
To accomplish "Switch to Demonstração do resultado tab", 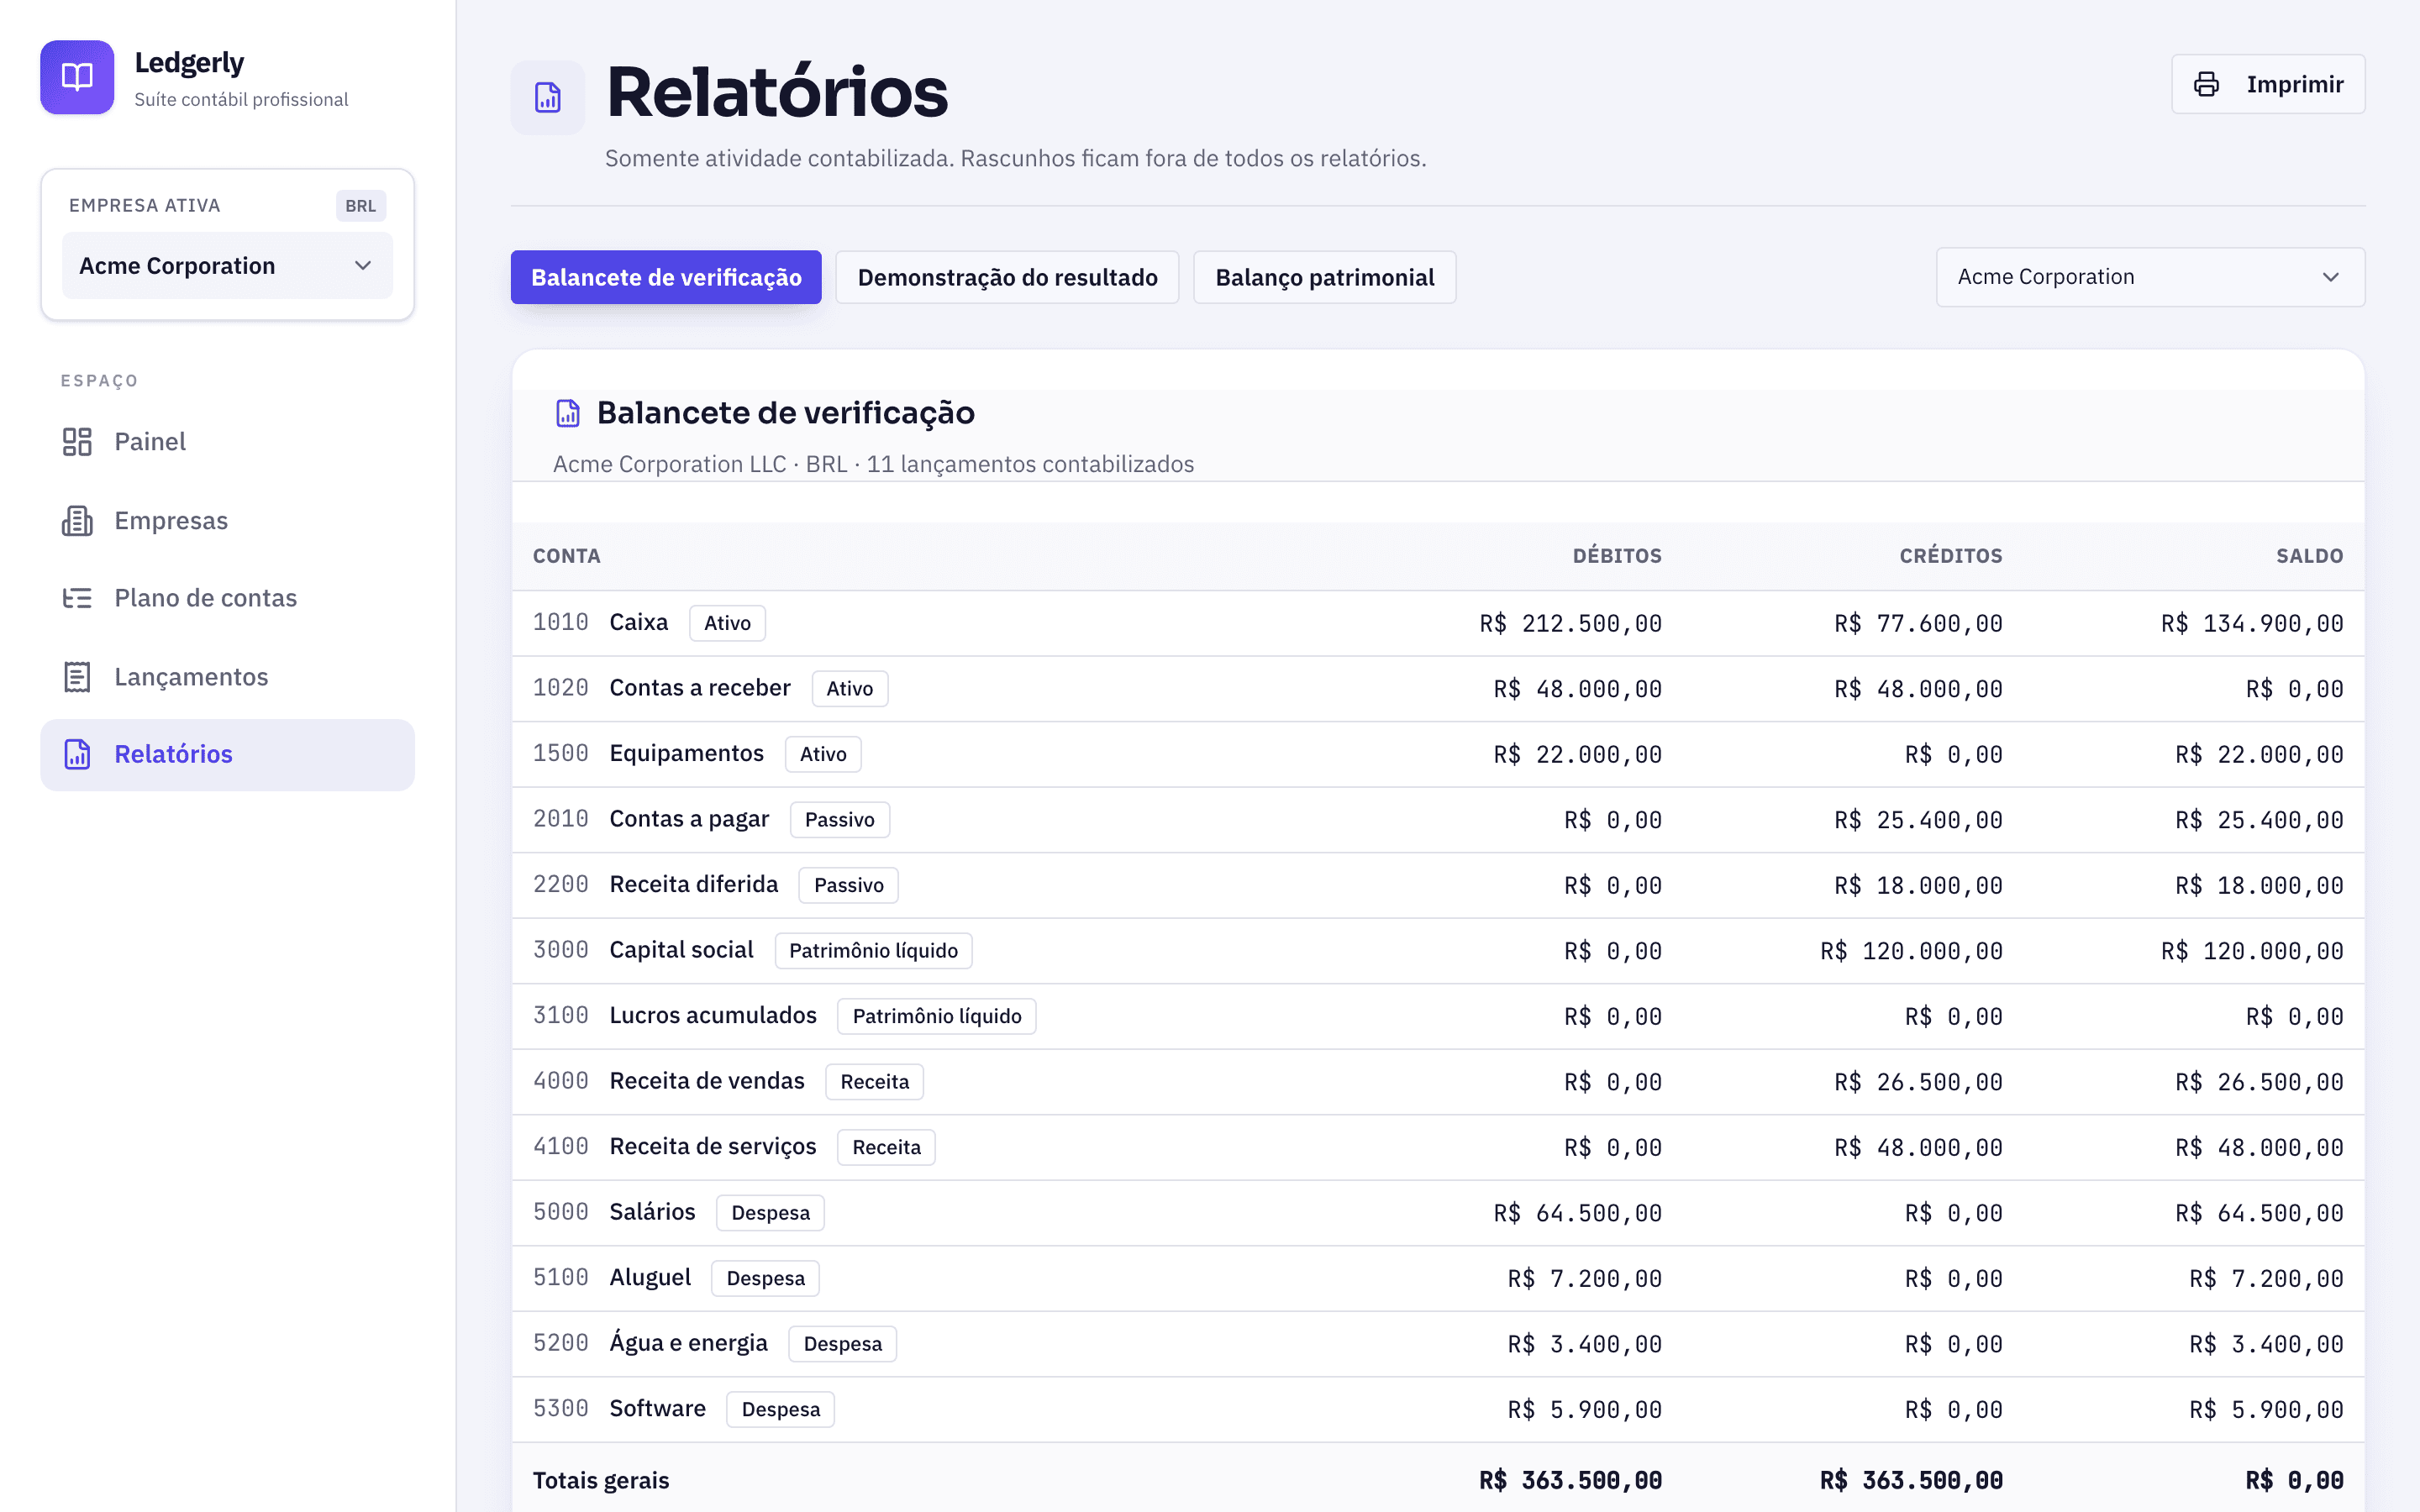I will pyautogui.click(x=1007, y=277).
